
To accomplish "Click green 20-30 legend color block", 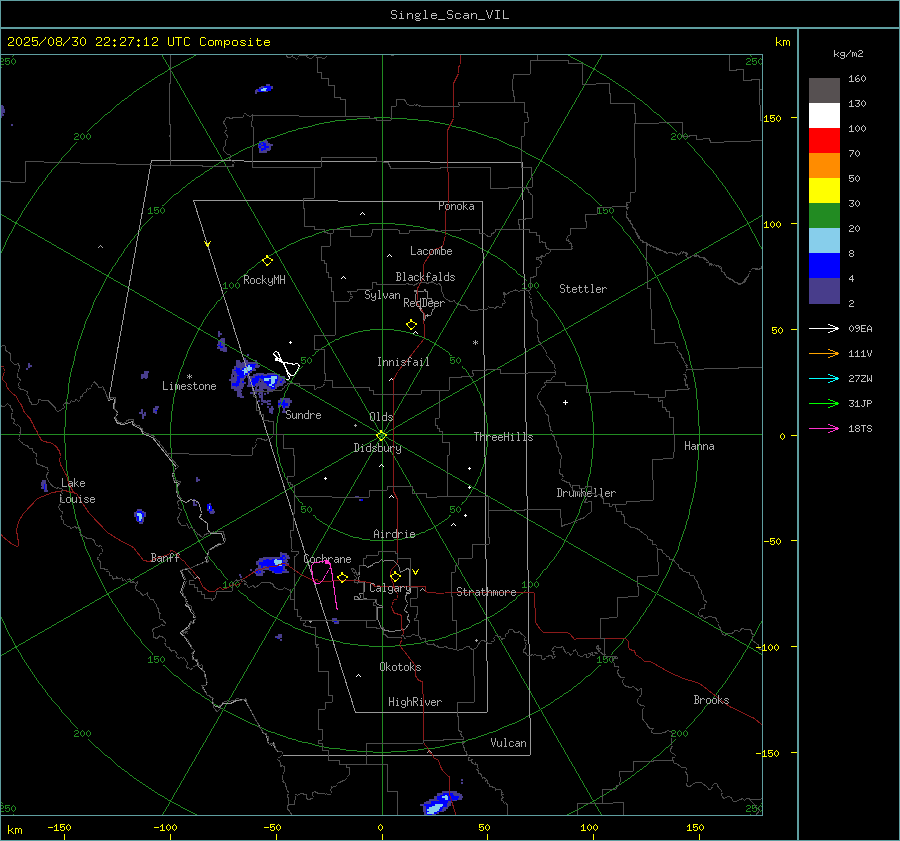I will click(824, 216).
